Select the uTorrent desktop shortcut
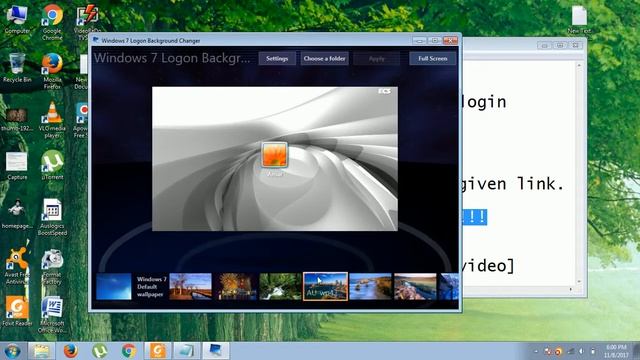This screenshot has width=640, height=360. point(52,165)
